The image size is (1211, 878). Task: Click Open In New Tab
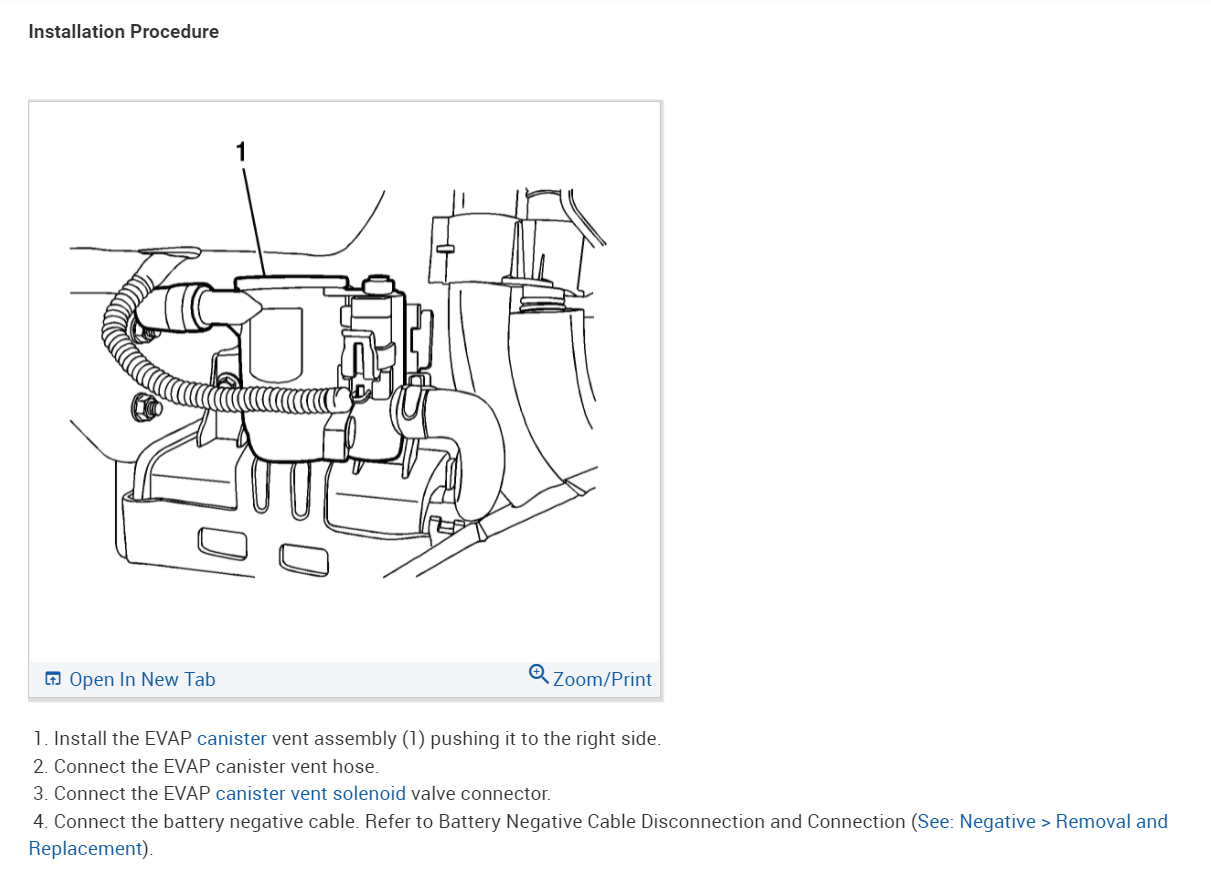click(142, 678)
